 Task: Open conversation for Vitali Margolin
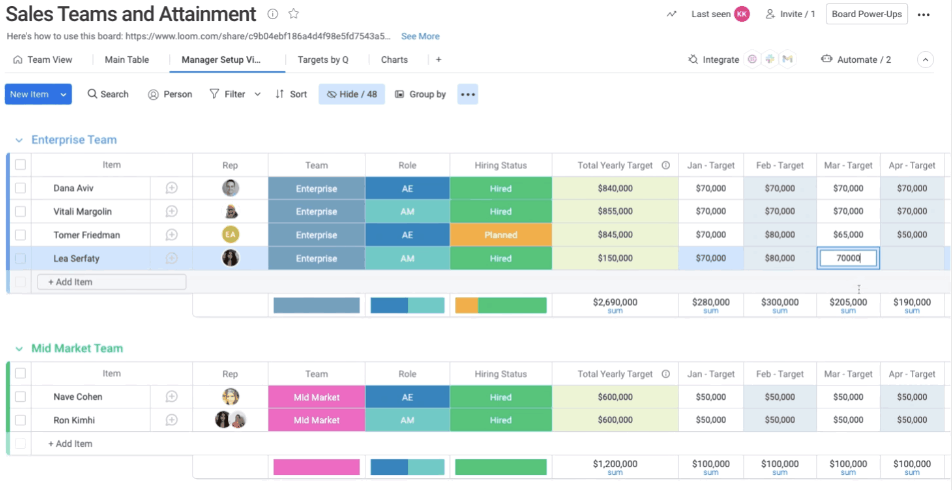point(172,211)
